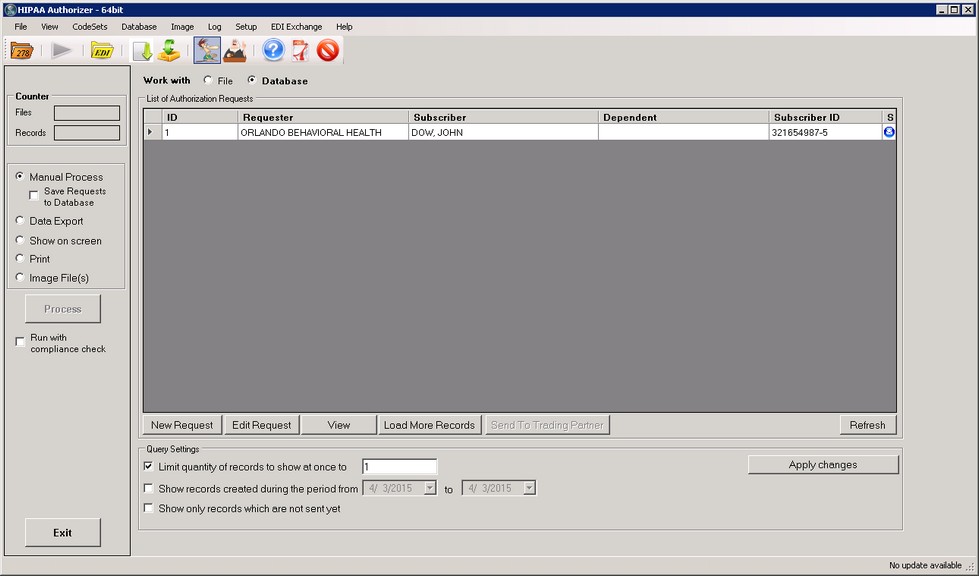Expand the period start date dropdown

[430, 488]
